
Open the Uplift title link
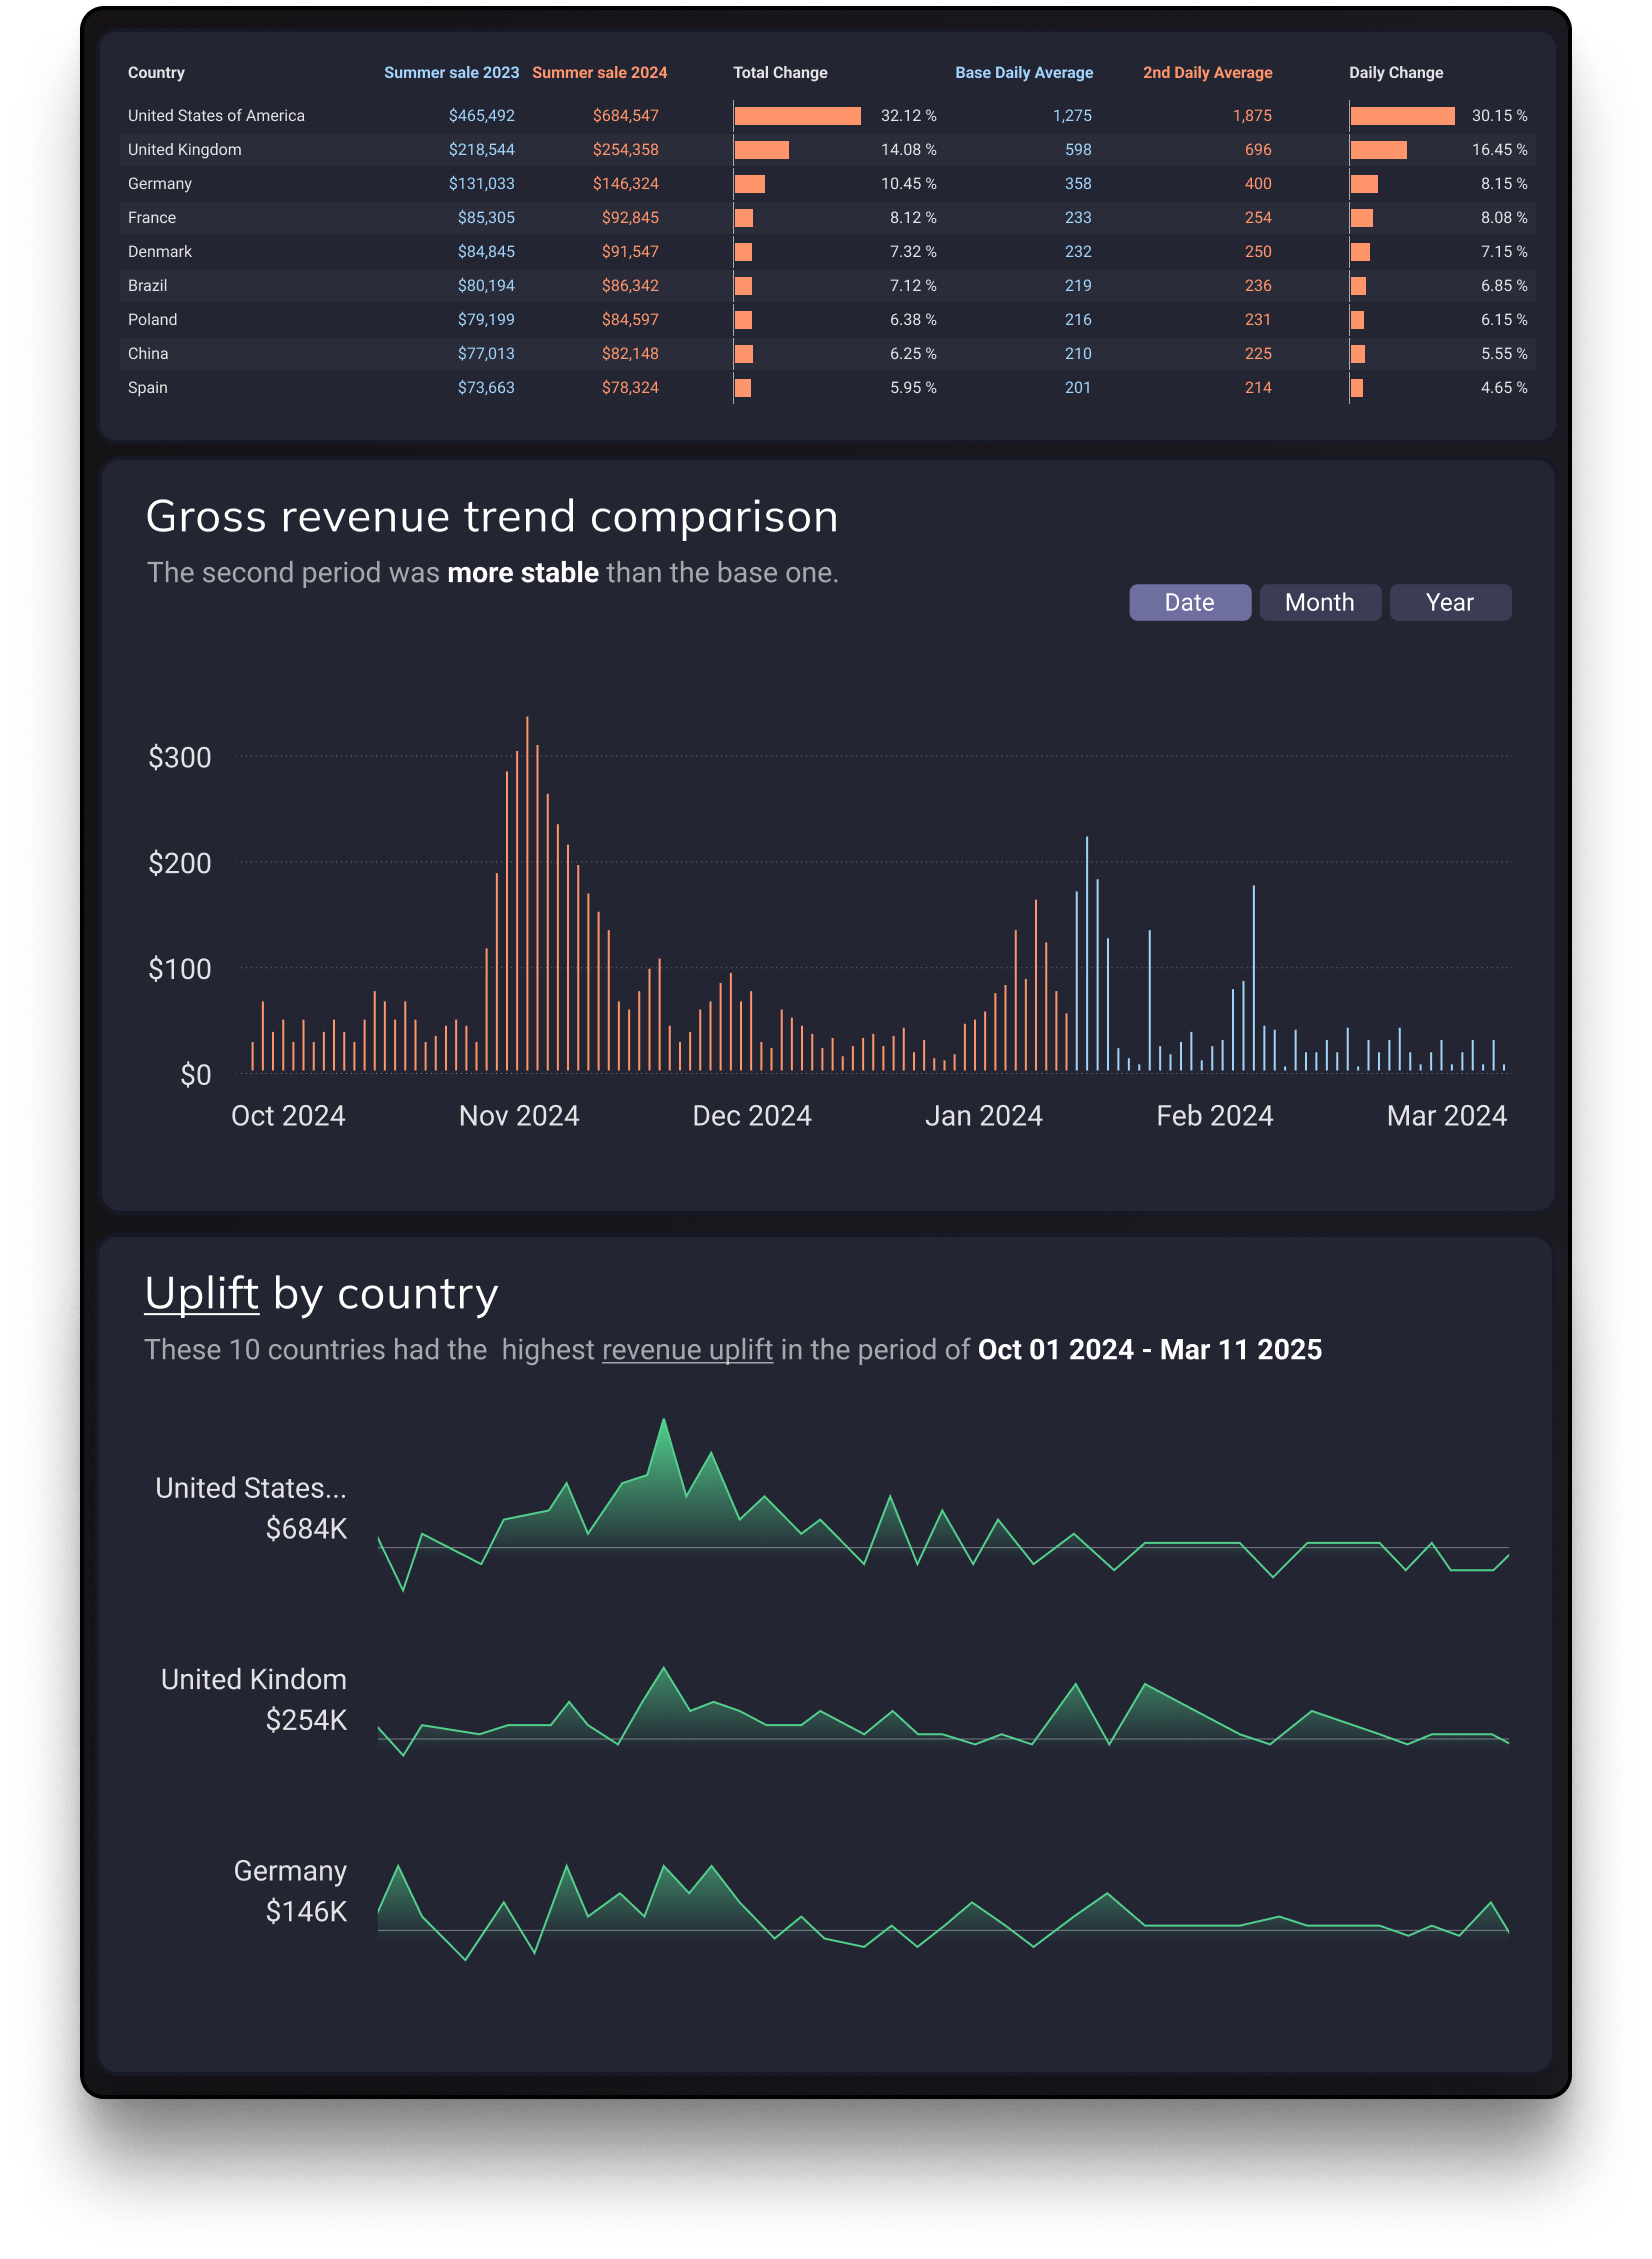click(x=202, y=1293)
